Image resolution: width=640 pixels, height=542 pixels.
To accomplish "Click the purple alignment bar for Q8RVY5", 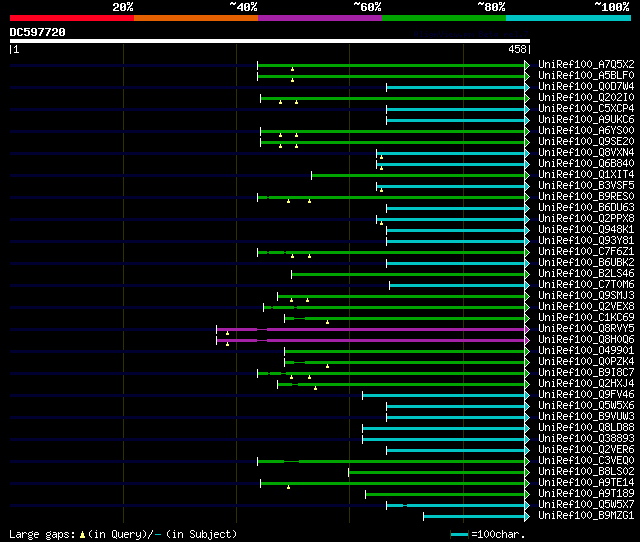I will [371, 329].
